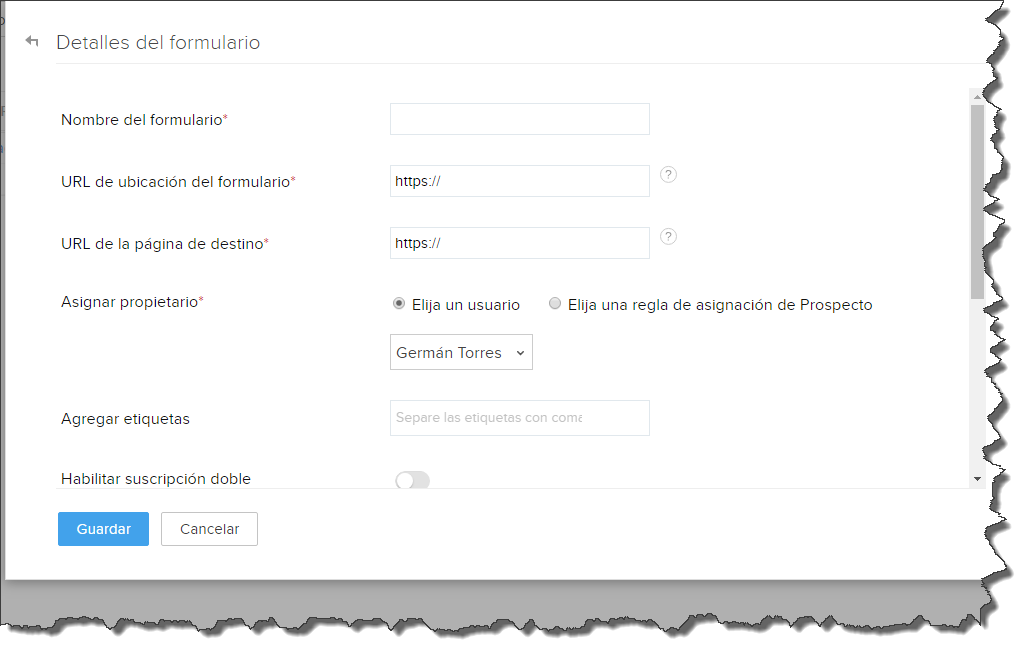Viewport: 1027px width, 655px height.
Task: Click the URL de la página de destino field
Action: point(519,243)
